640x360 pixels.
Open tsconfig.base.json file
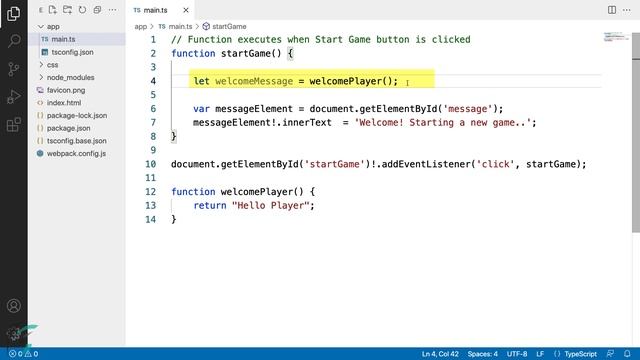pyautogui.click(x=77, y=141)
